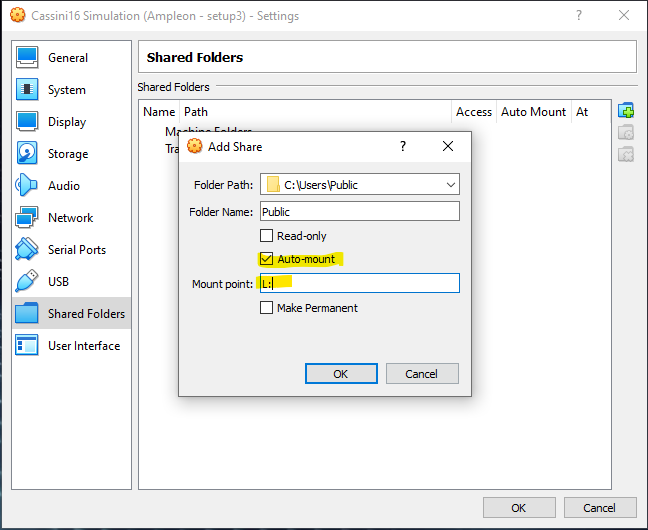Viewport: 648px width, 530px height.
Task: Click the Folder Path combo box text
Action: coord(321,185)
